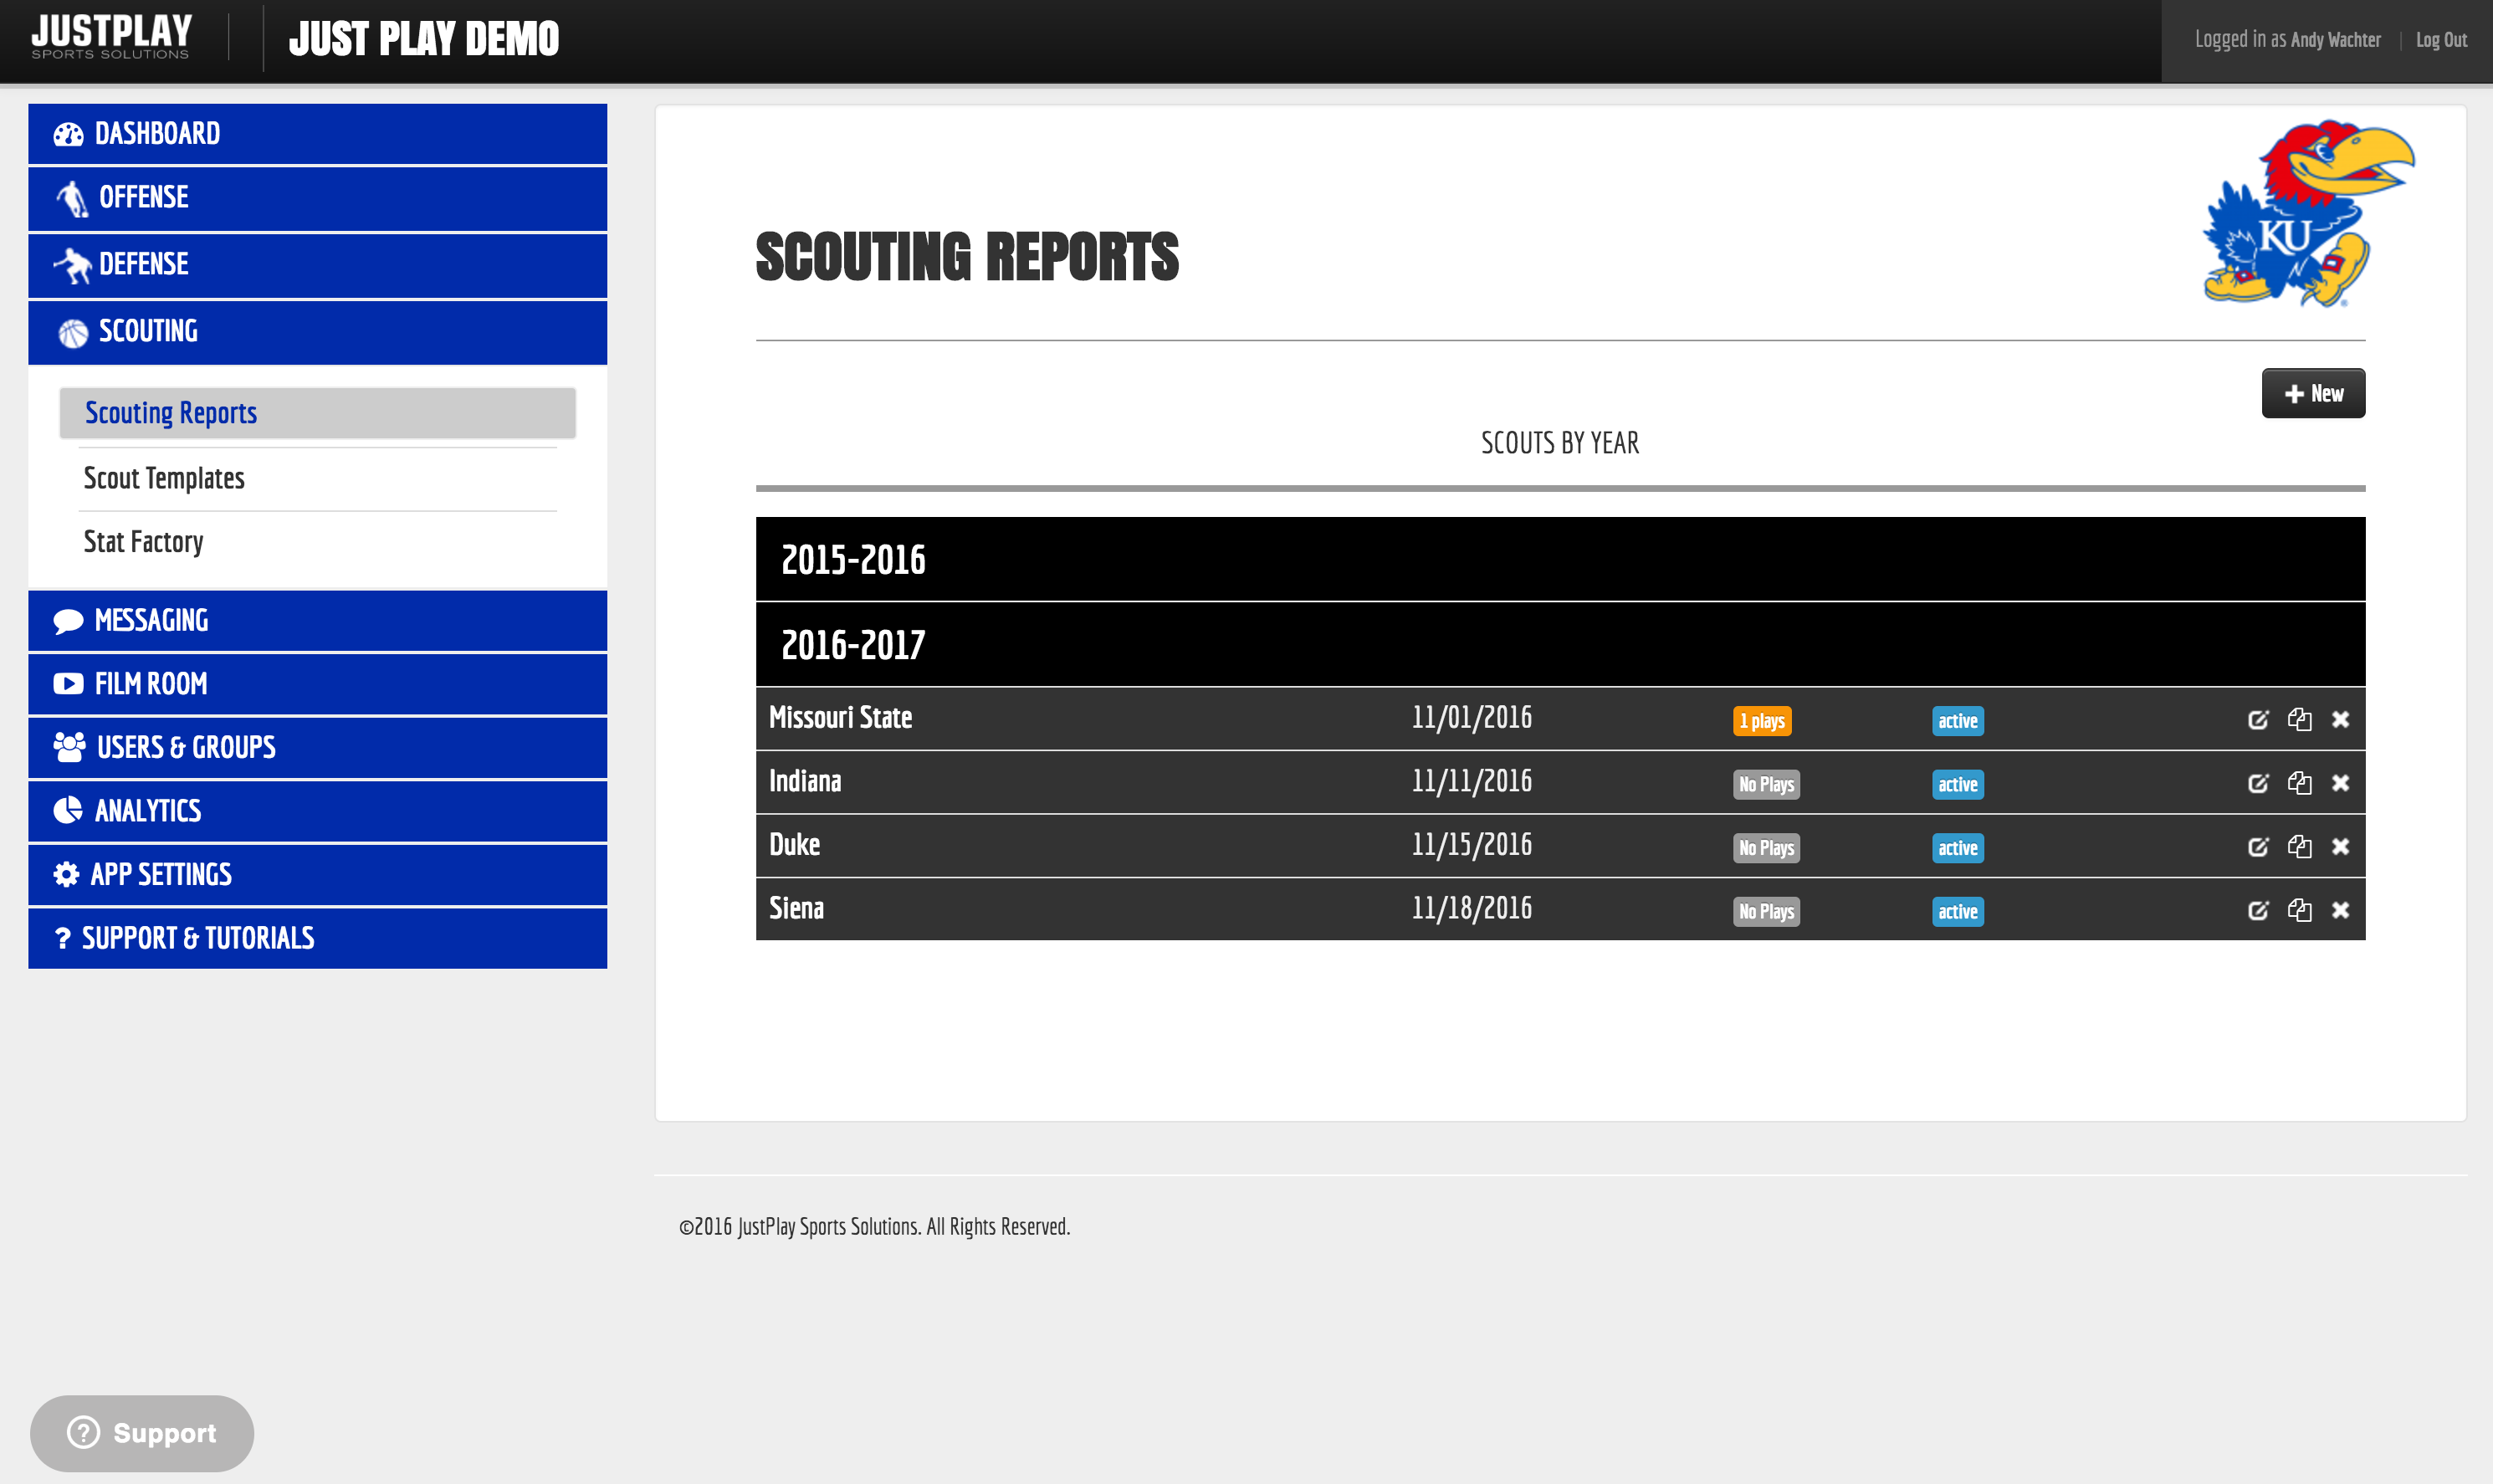This screenshot has height=1484, width=2493.
Task: Click the Dashboard gauge icon
Action: tap(68, 134)
